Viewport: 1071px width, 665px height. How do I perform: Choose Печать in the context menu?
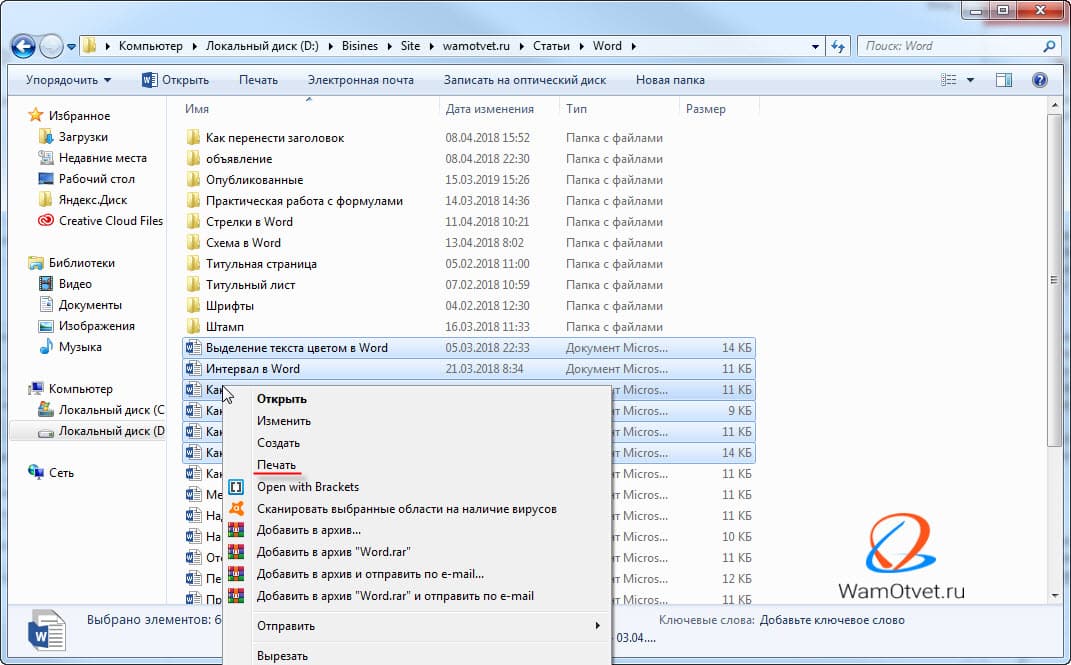tap(276, 465)
